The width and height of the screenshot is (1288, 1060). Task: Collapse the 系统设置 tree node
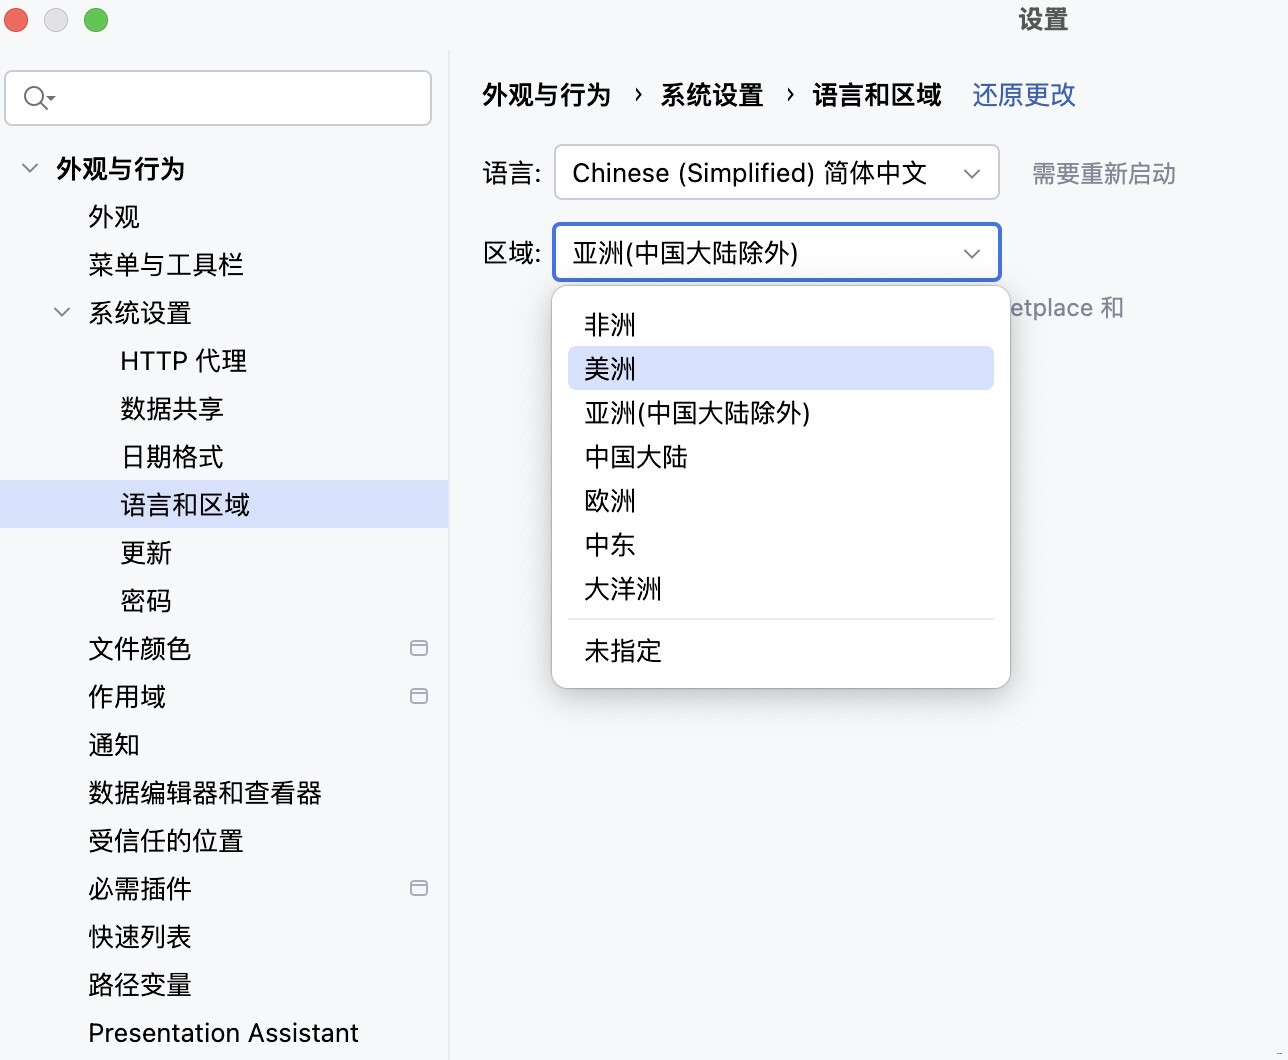(62, 313)
